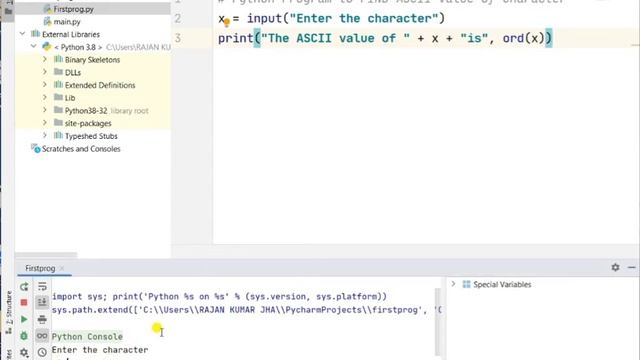Screen dimensions: 640x360
Task: Open tool window settings gear
Action: (615, 267)
